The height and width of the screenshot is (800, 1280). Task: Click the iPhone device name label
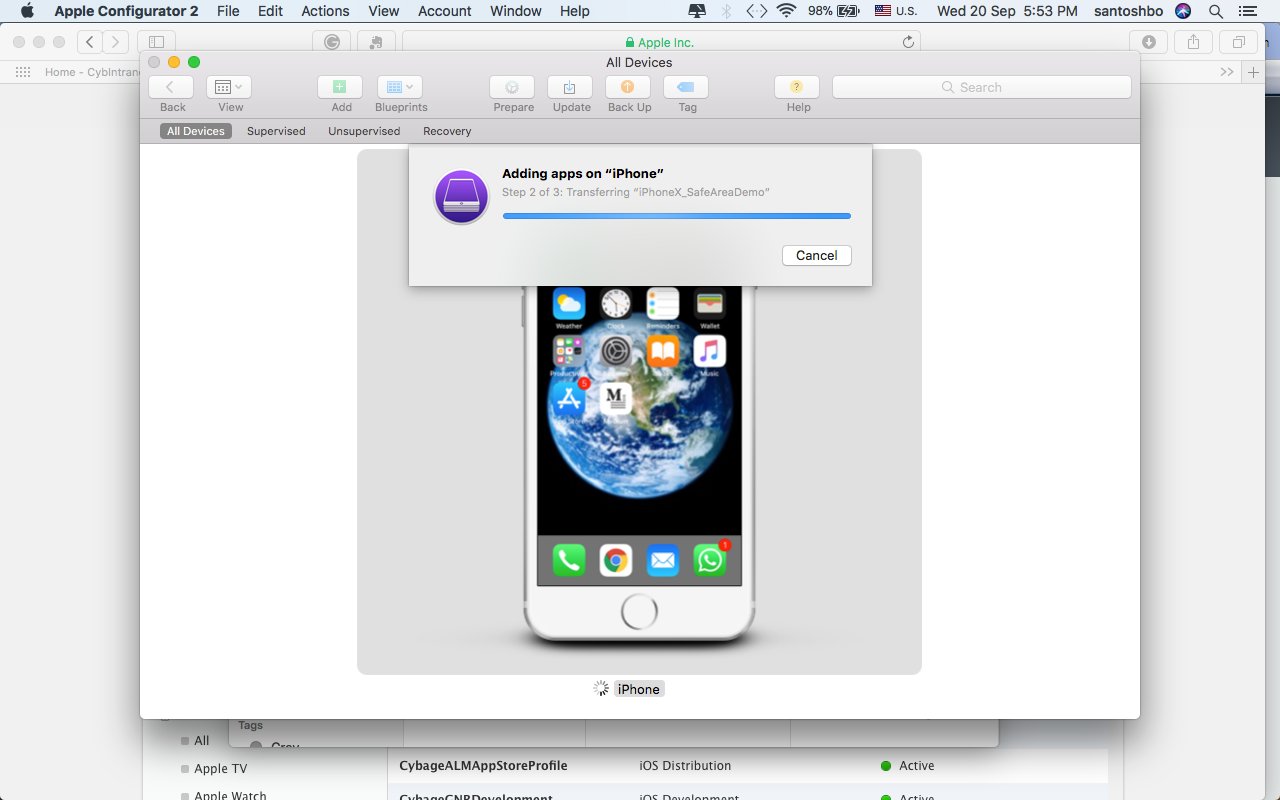(x=638, y=689)
